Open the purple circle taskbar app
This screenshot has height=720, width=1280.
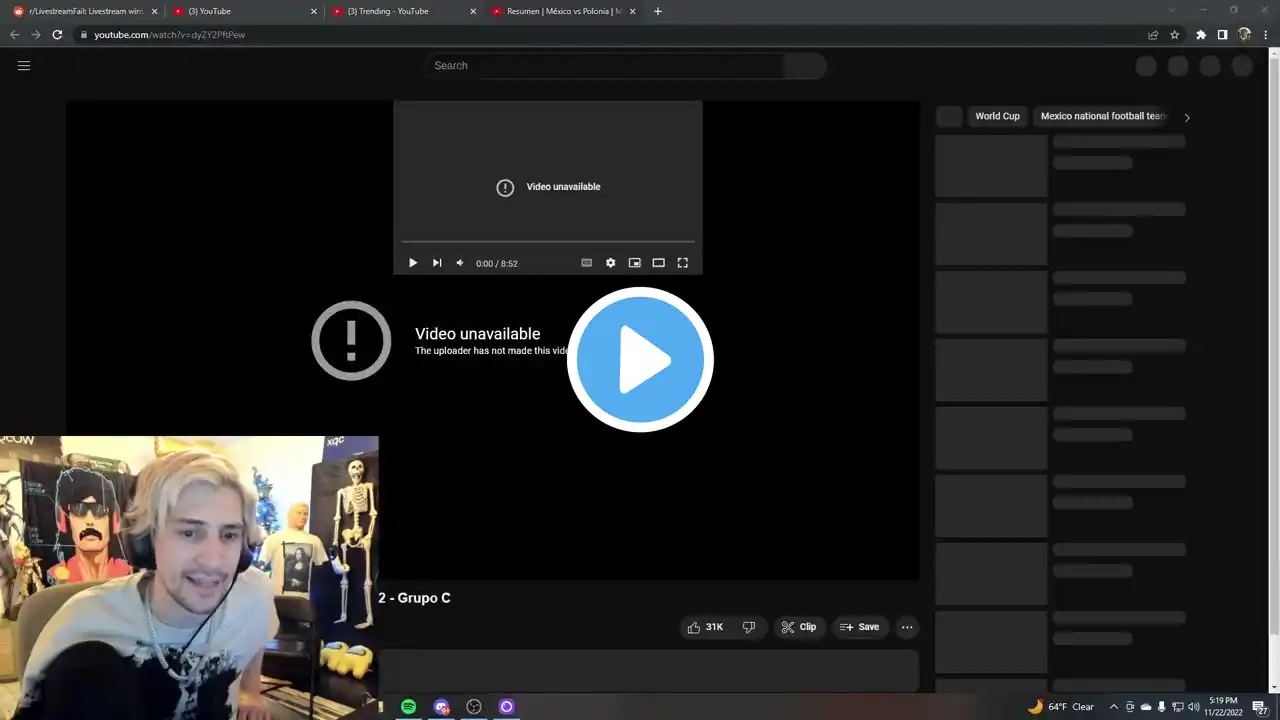tap(506, 707)
